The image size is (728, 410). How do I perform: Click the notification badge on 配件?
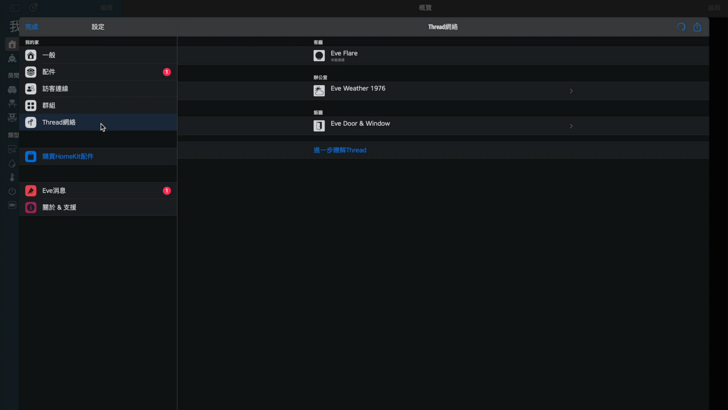pyautogui.click(x=167, y=72)
